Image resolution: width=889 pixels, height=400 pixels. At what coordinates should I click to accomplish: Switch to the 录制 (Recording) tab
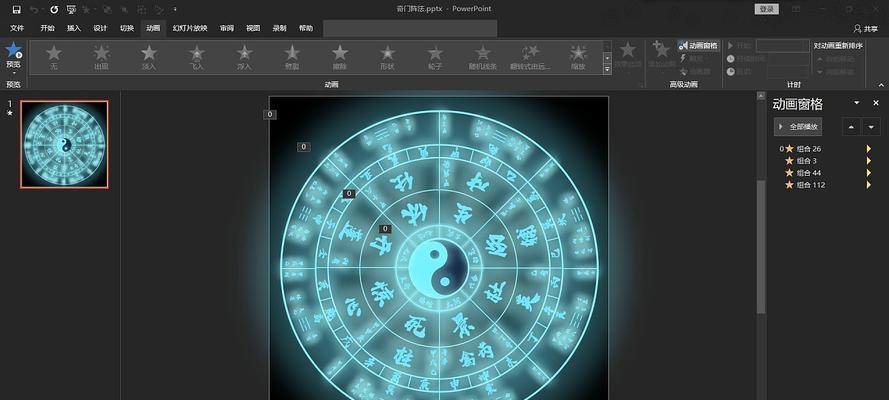pyautogui.click(x=280, y=28)
